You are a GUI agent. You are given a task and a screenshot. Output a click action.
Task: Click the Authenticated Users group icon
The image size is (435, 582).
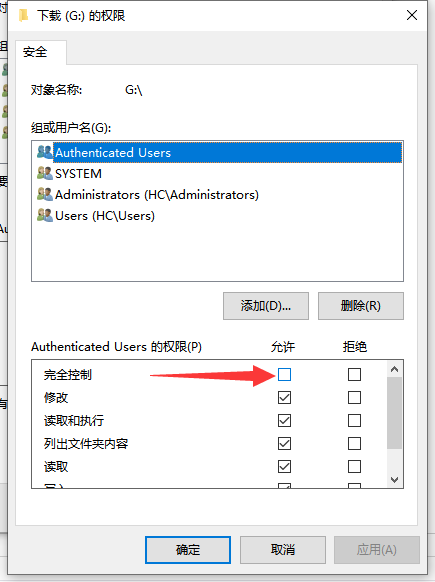pos(45,152)
